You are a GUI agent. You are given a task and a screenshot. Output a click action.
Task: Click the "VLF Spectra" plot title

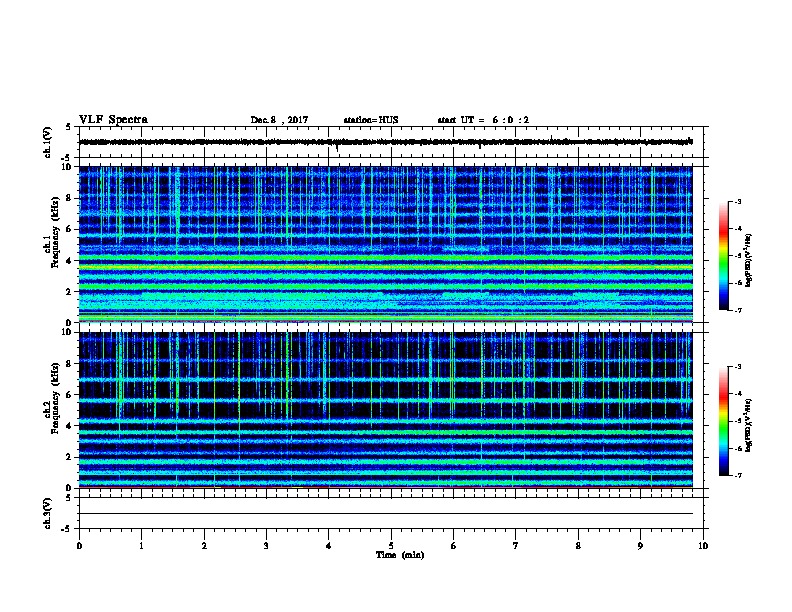pyautogui.click(x=113, y=120)
